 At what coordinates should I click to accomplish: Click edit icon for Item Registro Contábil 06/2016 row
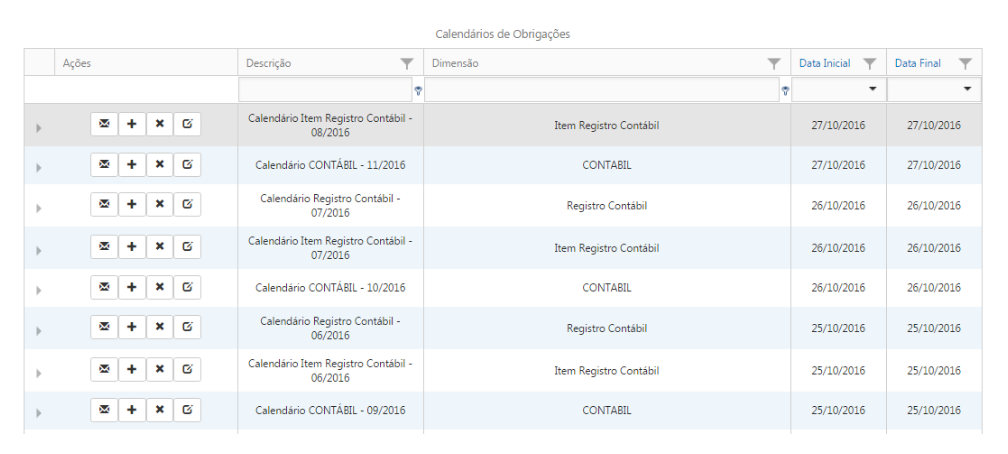pyautogui.click(x=187, y=369)
